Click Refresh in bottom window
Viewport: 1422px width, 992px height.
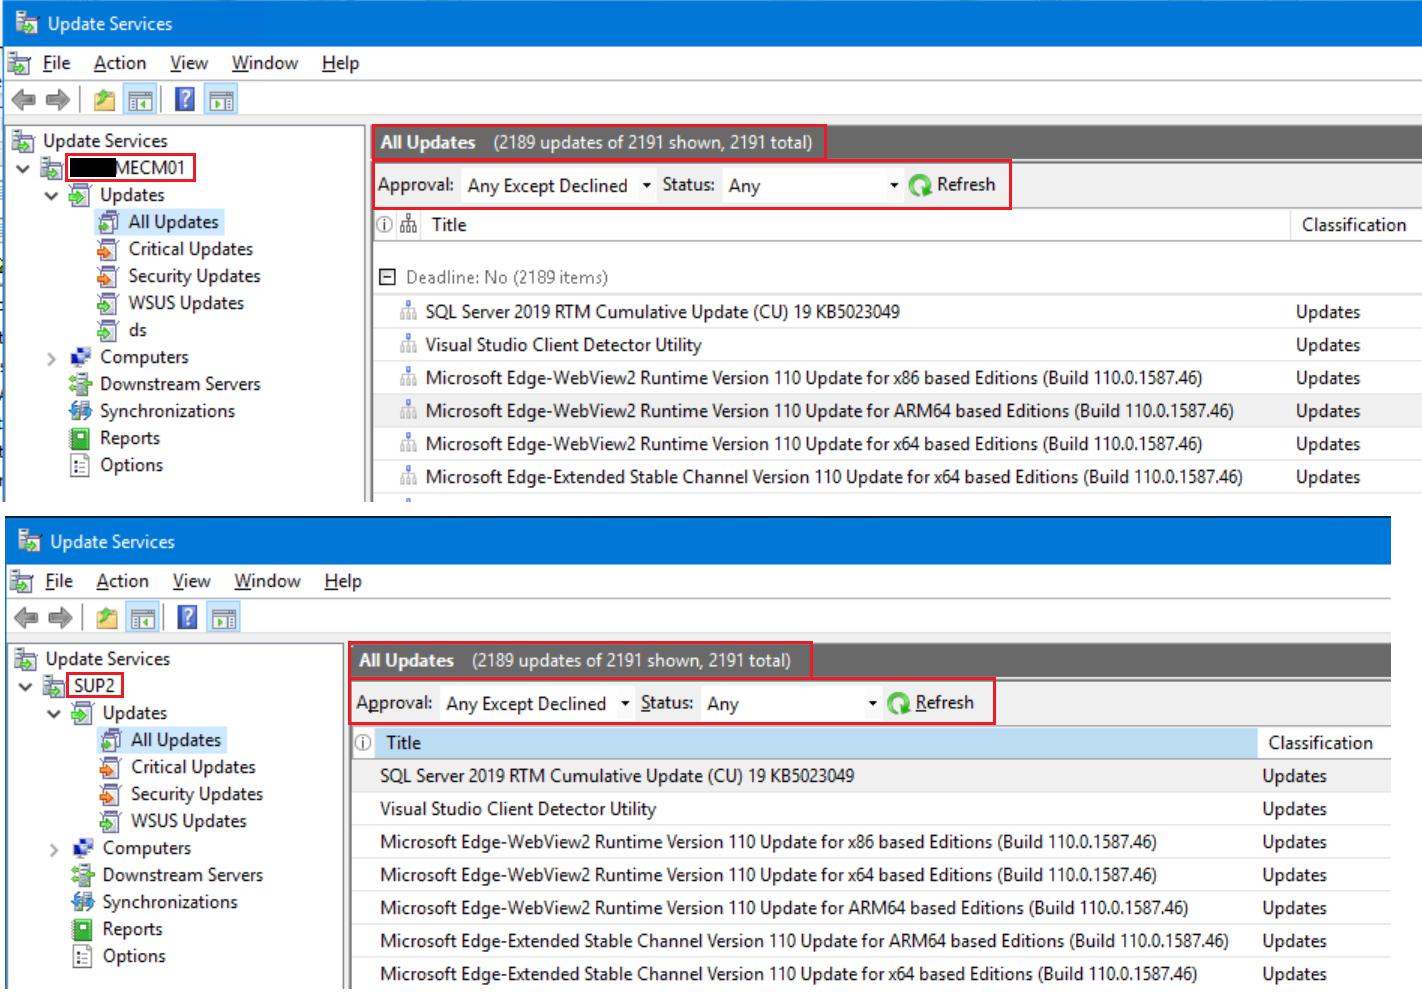point(930,703)
